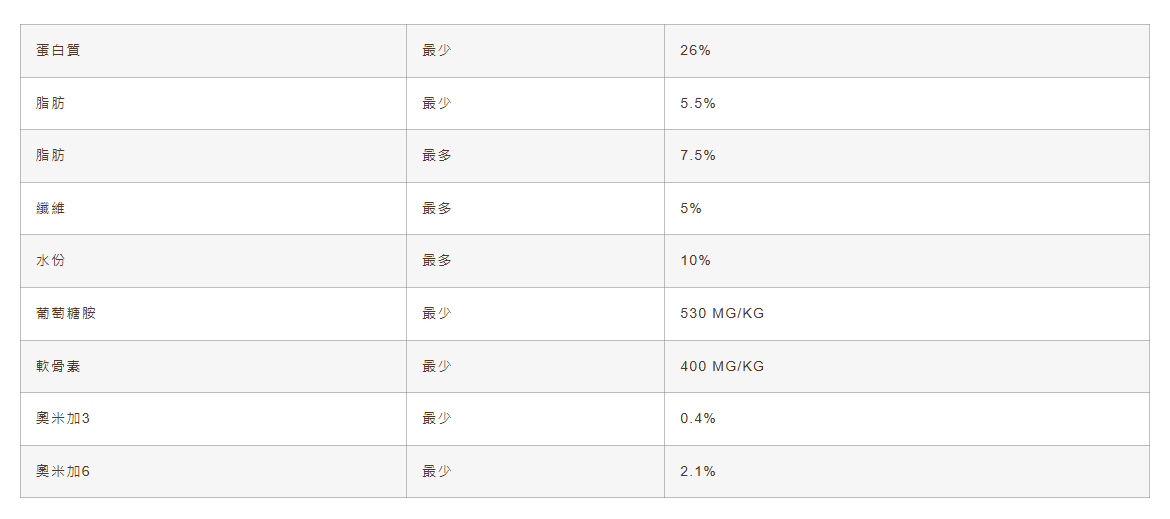Viewport: 1170px width, 519px height.
Task: Click the 葡萄糖胺 label cell
Action: coord(66,313)
